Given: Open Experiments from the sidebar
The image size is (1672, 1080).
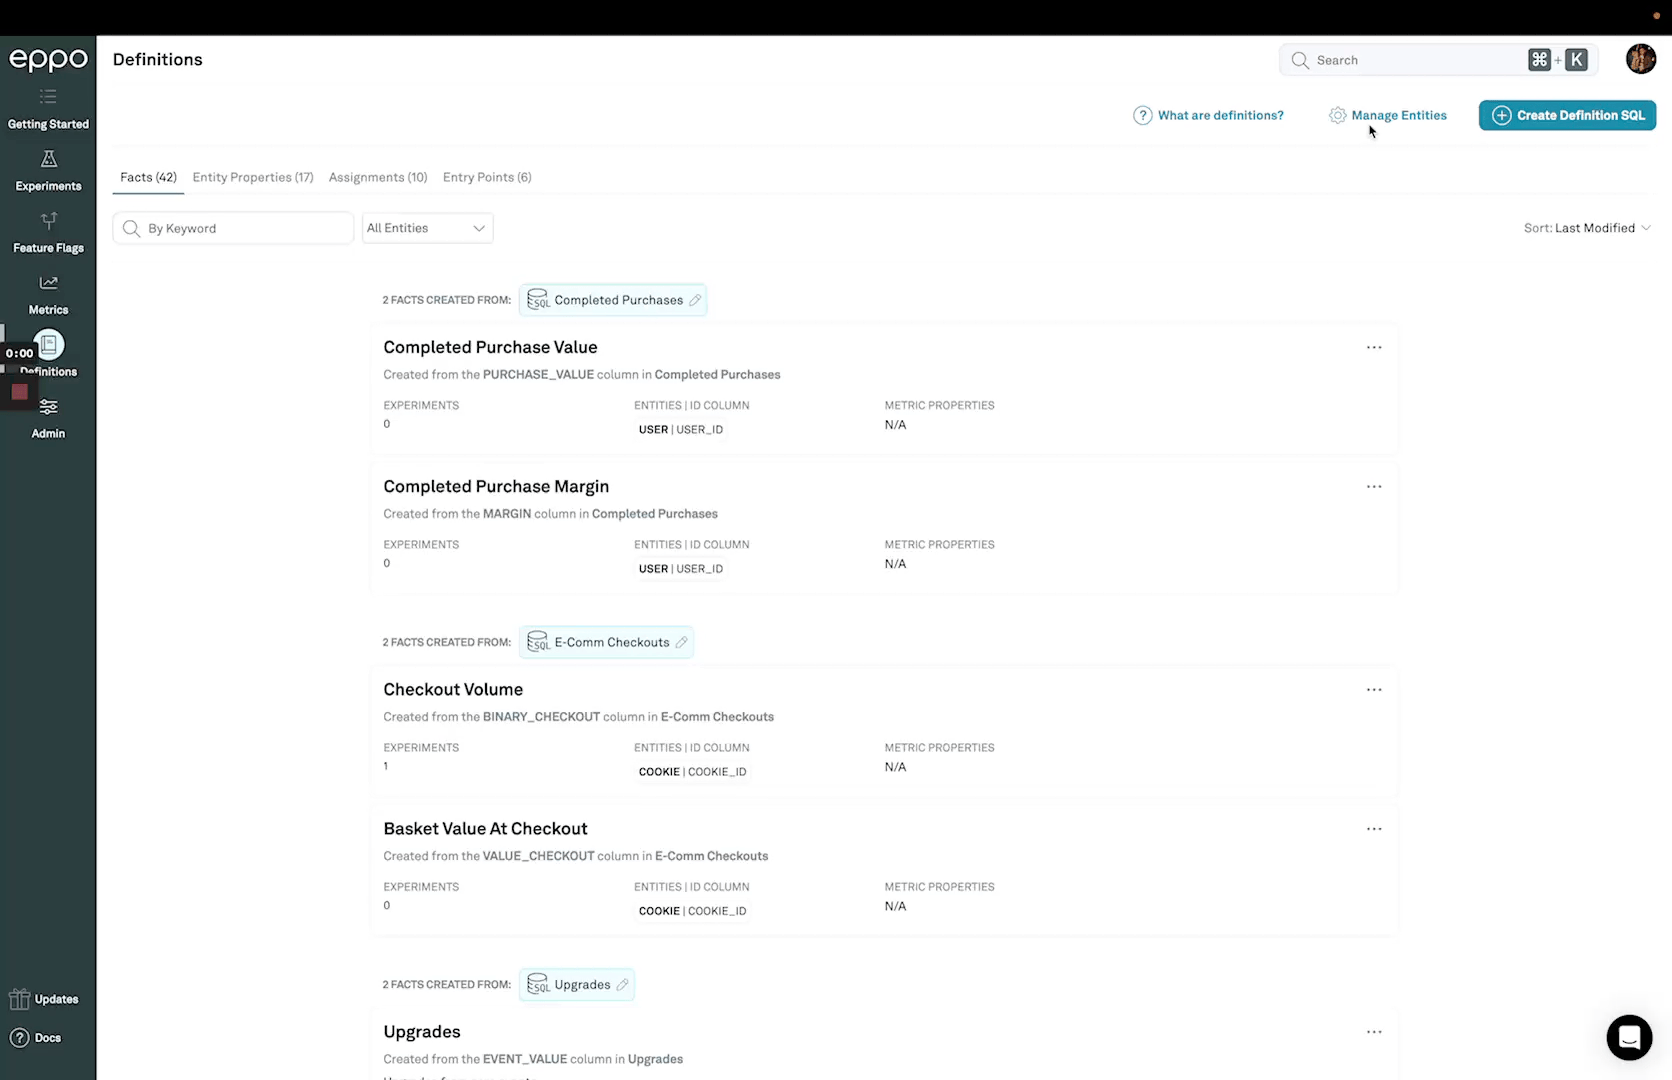Looking at the screenshot, I should coord(48,171).
